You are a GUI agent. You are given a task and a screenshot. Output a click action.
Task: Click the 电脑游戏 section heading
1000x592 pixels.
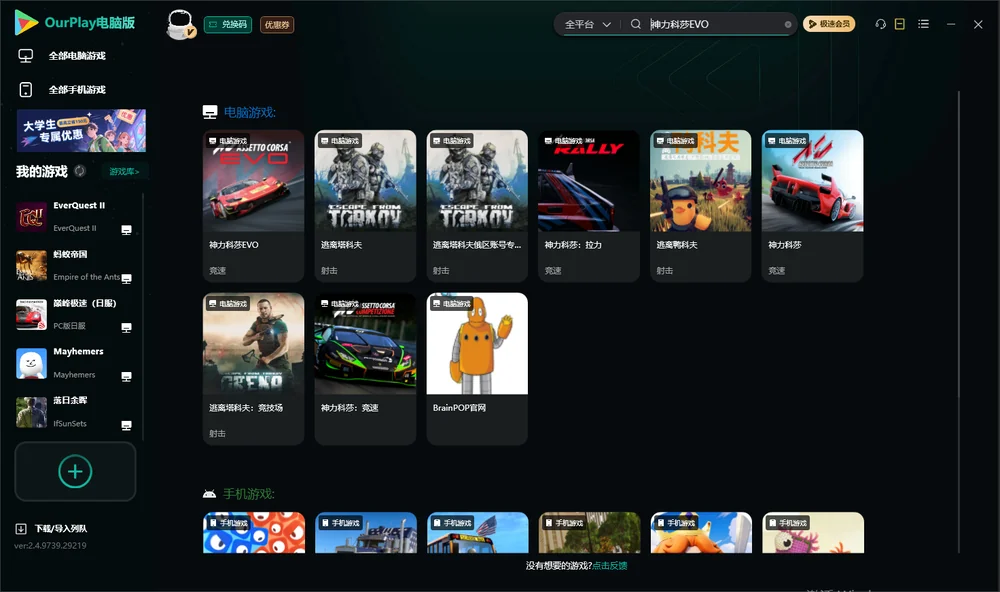coord(249,112)
